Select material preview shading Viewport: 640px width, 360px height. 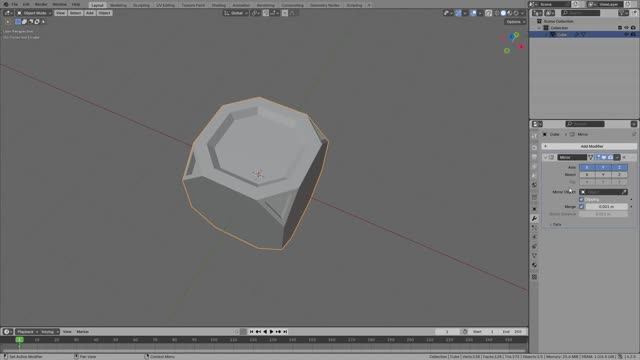[x=510, y=13]
